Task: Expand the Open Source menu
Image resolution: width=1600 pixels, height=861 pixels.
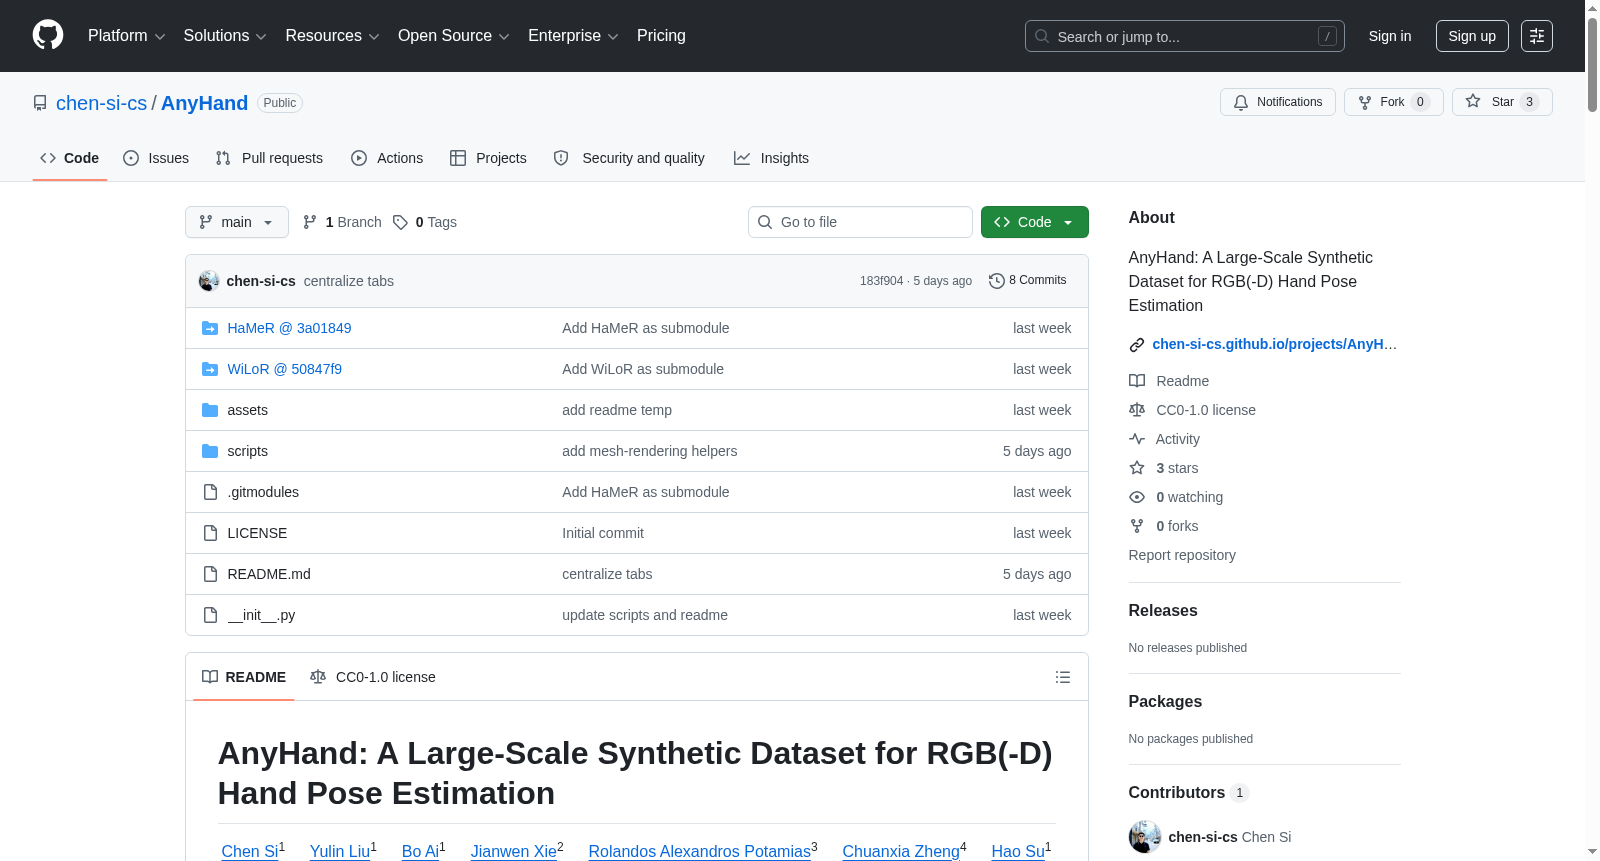Action: pyautogui.click(x=454, y=36)
